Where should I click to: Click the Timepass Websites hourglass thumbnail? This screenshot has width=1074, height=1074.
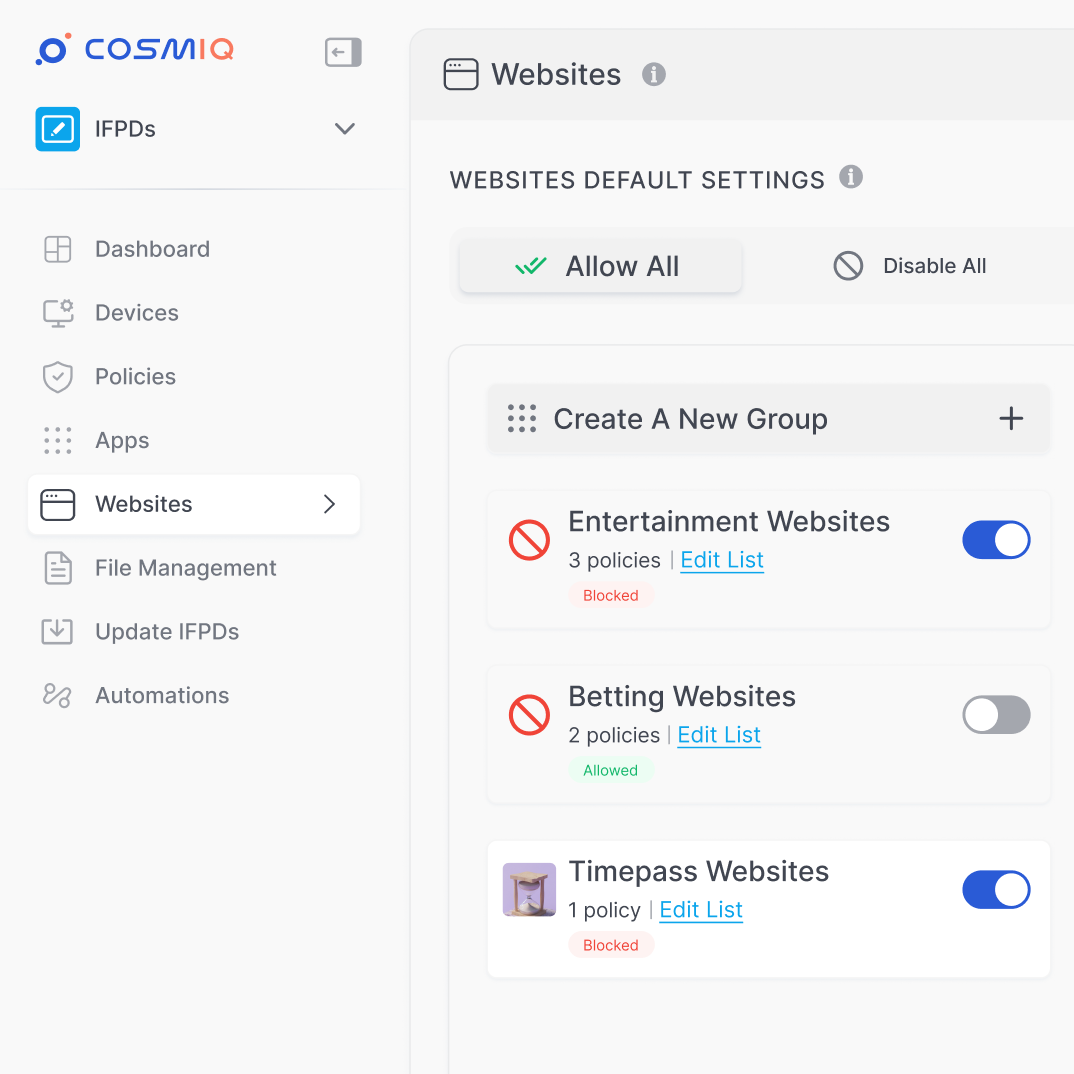pyautogui.click(x=529, y=890)
